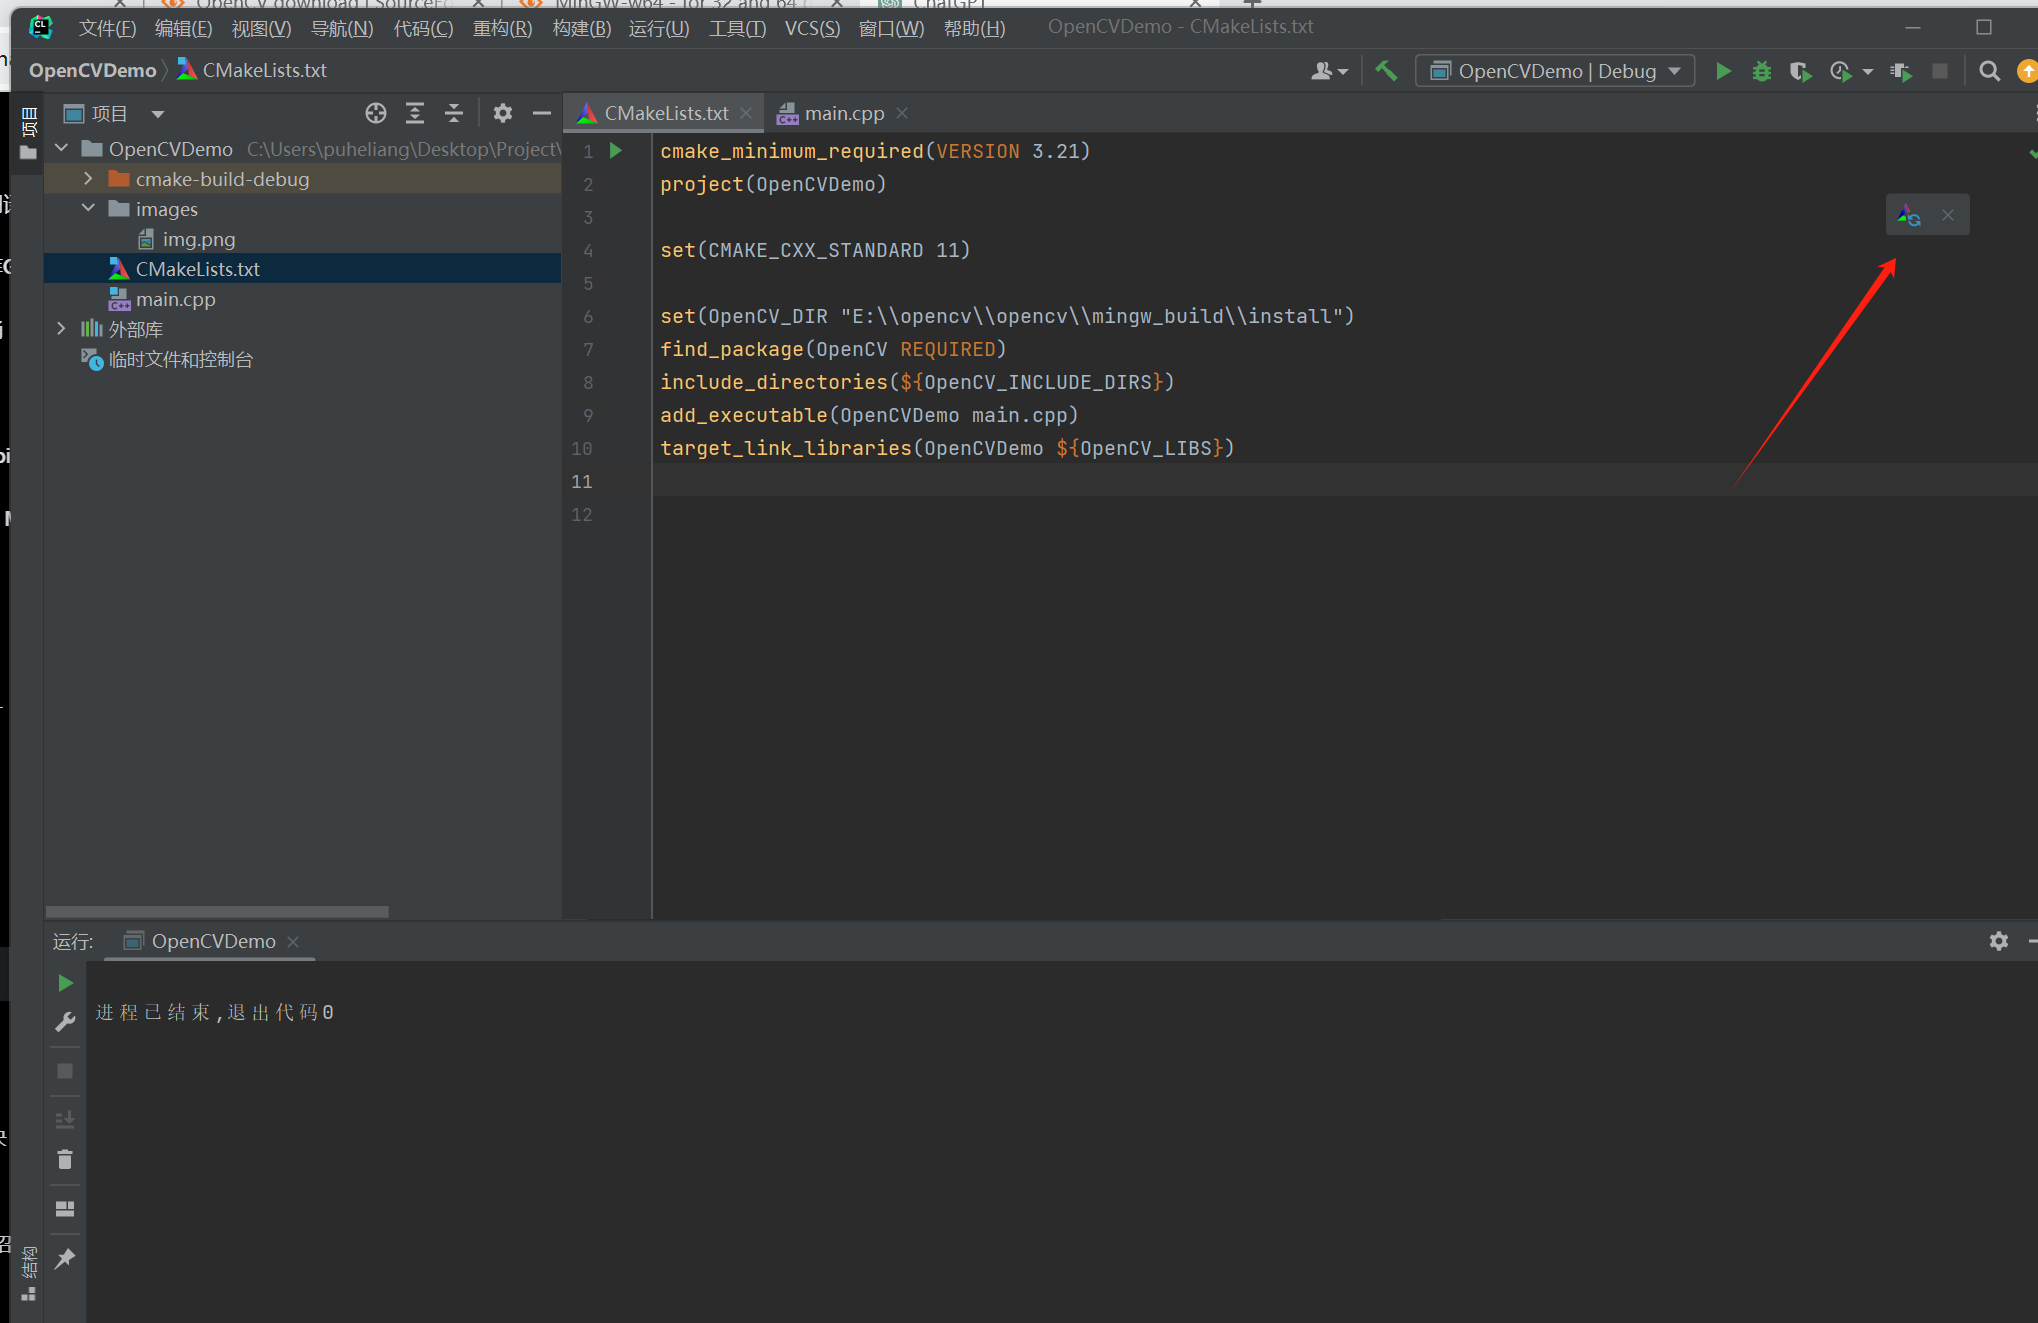Collapse the images folder
The width and height of the screenshot is (2038, 1323).
tap(89, 208)
